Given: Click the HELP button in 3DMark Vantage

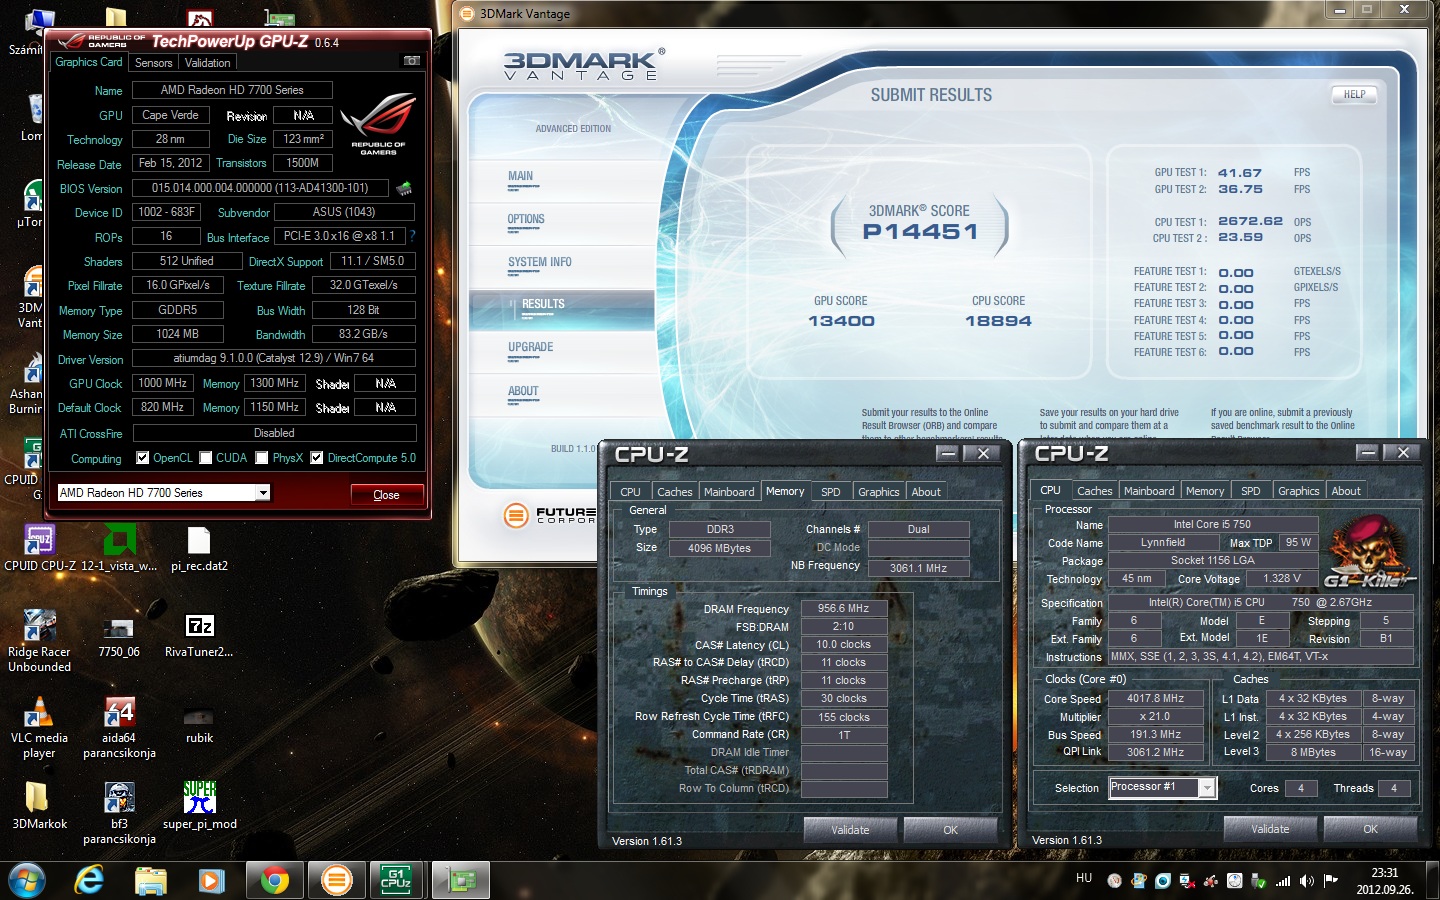Looking at the screenshot, I should [x=1354, y=94].
